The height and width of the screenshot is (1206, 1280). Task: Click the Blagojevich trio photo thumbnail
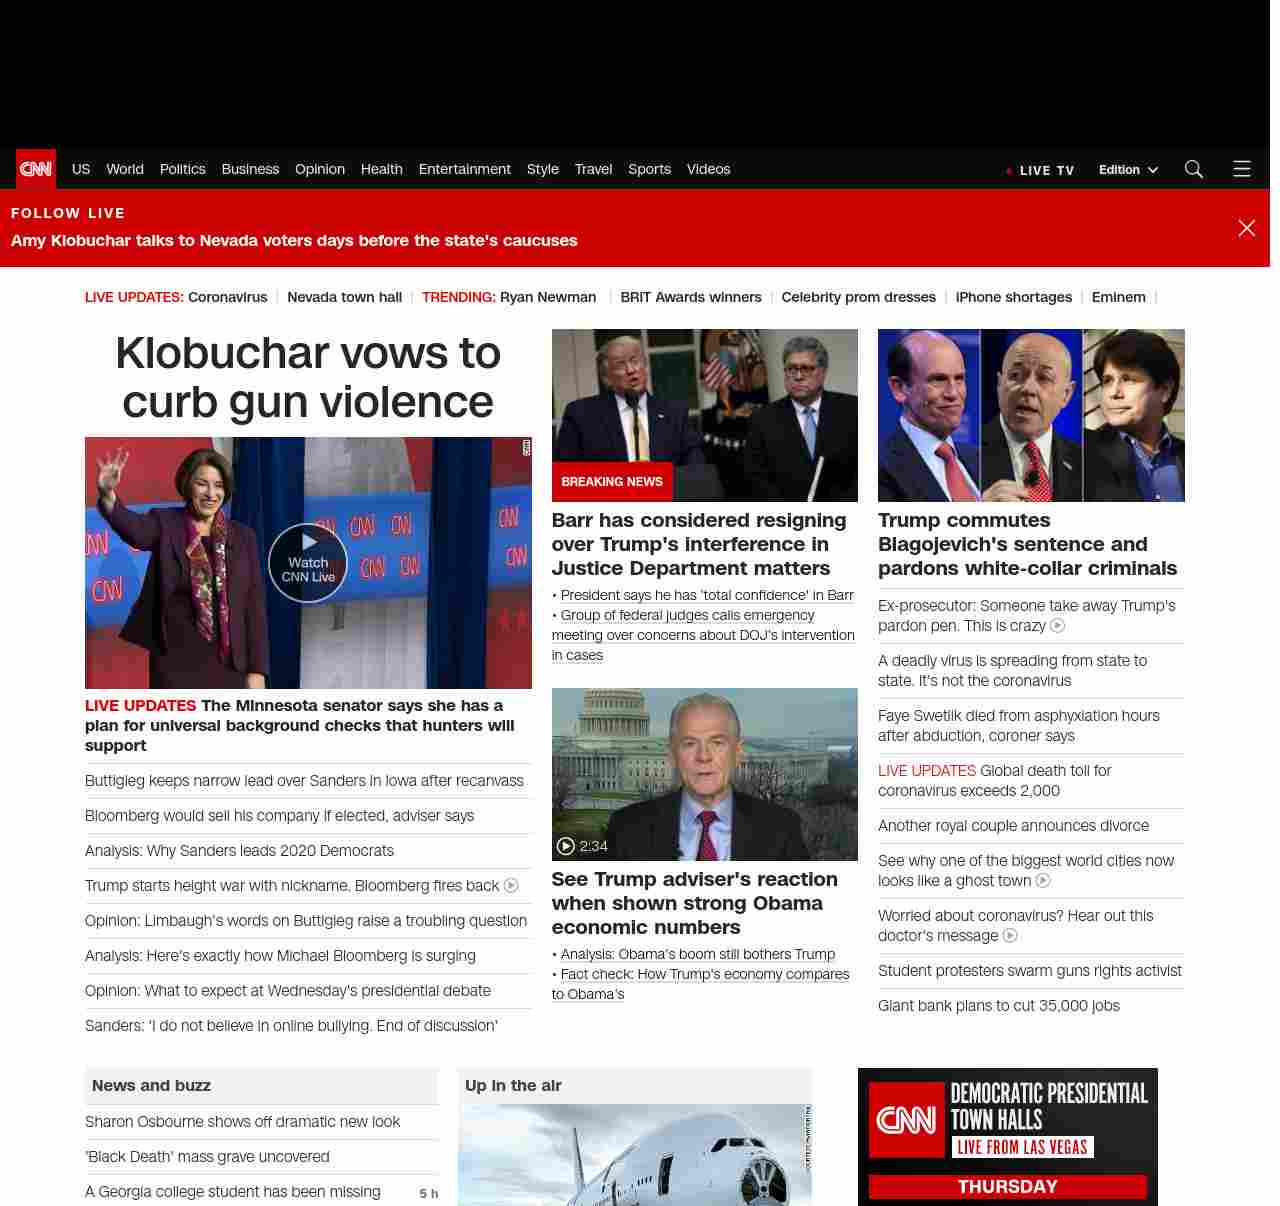pos(1031,415)
